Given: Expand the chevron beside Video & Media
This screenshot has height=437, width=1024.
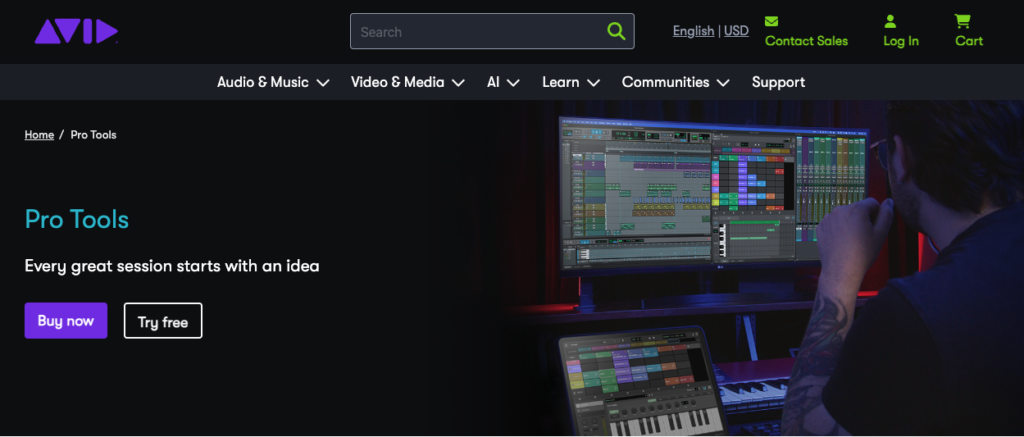Looking at the screenshot, I should 458,83.
